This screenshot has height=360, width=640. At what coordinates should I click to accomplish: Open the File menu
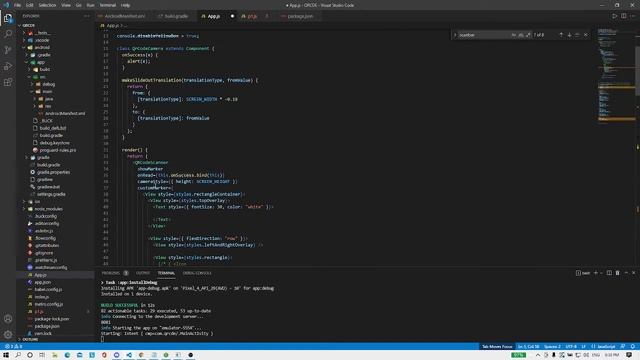point(17,5)
